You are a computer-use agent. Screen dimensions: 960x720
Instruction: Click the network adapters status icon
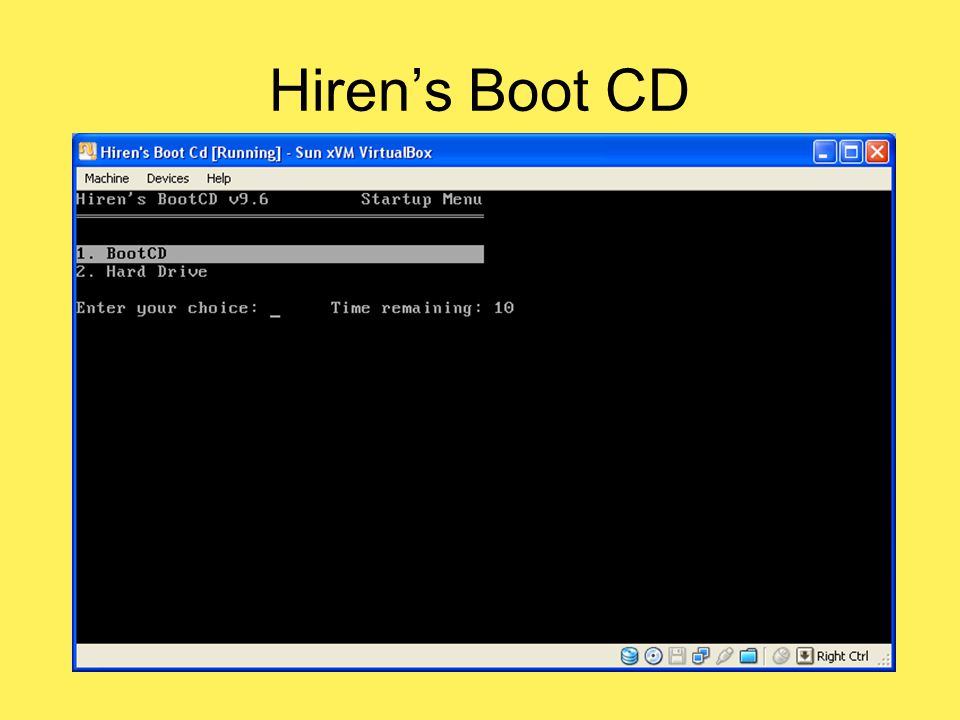point(702,655)
